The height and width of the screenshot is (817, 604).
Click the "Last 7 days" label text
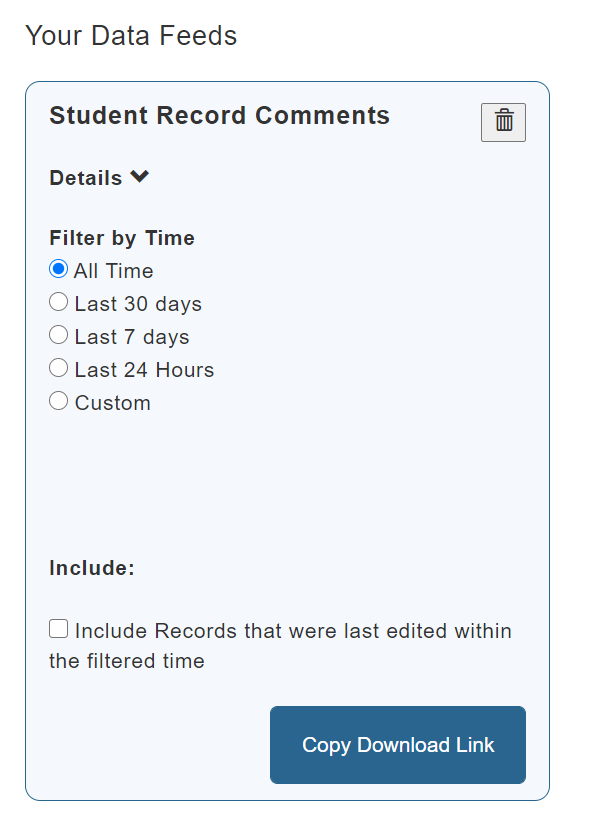tap(132, 337)
